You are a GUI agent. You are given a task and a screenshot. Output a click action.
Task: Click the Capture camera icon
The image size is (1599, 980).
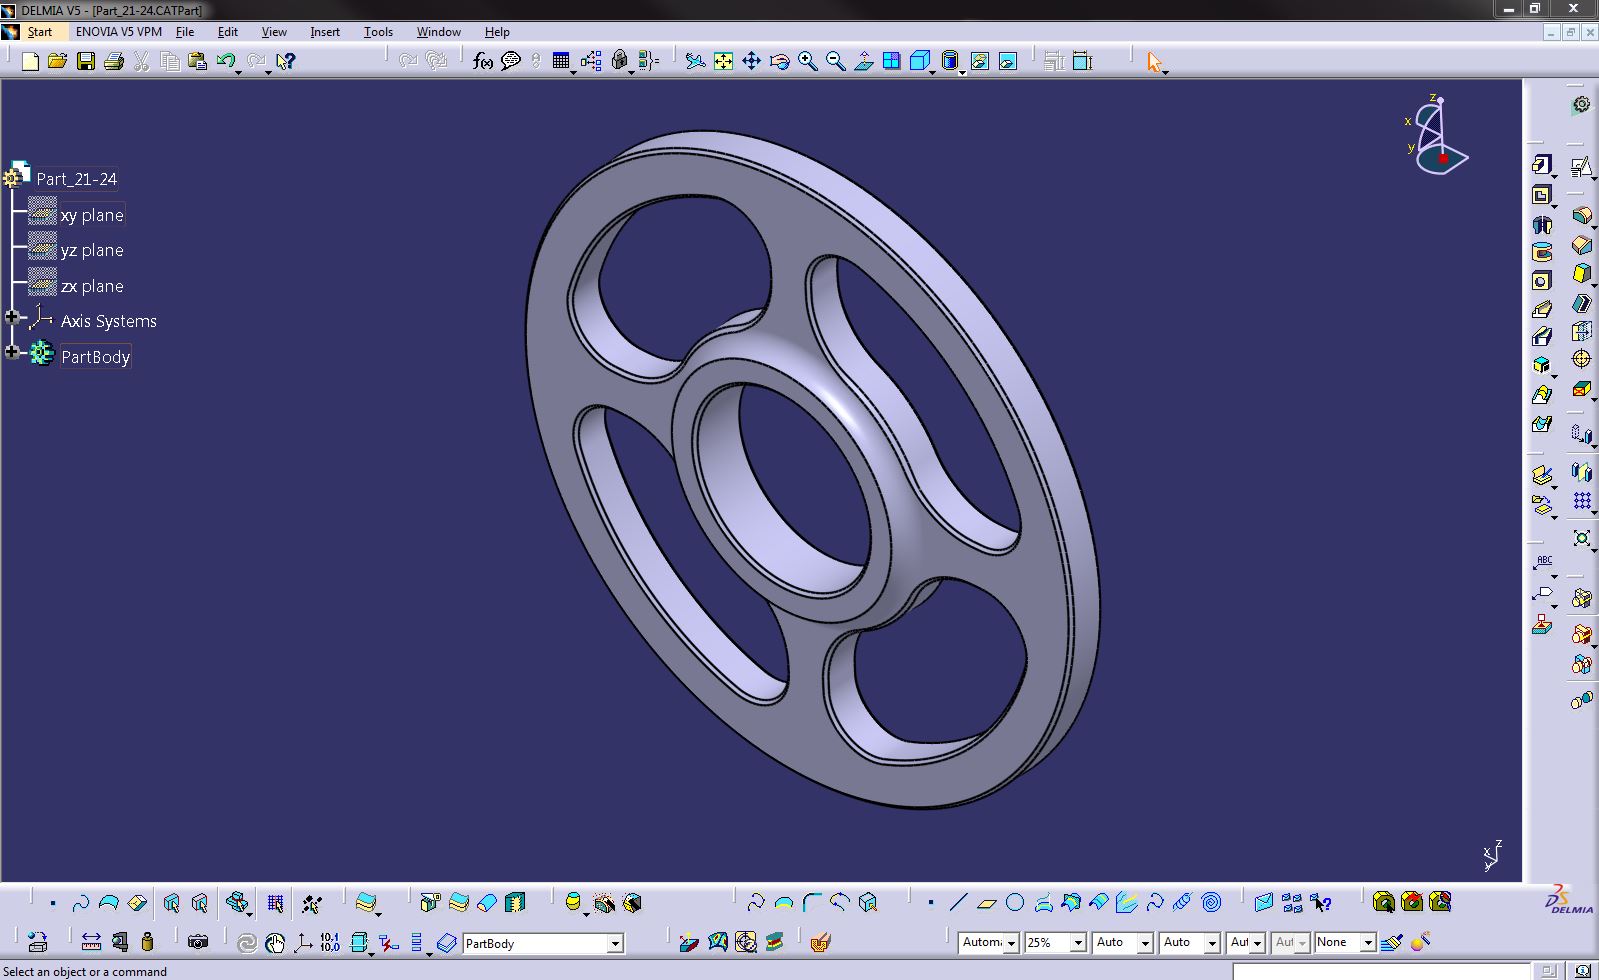(198, 942)
